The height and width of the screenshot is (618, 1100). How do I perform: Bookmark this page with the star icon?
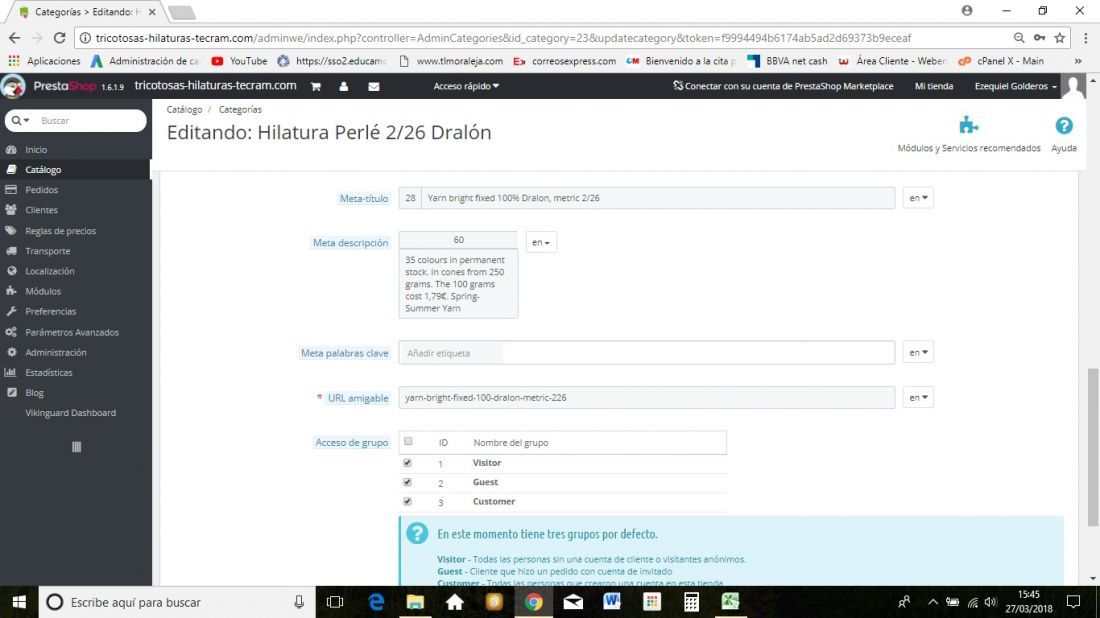[1059, 38]
